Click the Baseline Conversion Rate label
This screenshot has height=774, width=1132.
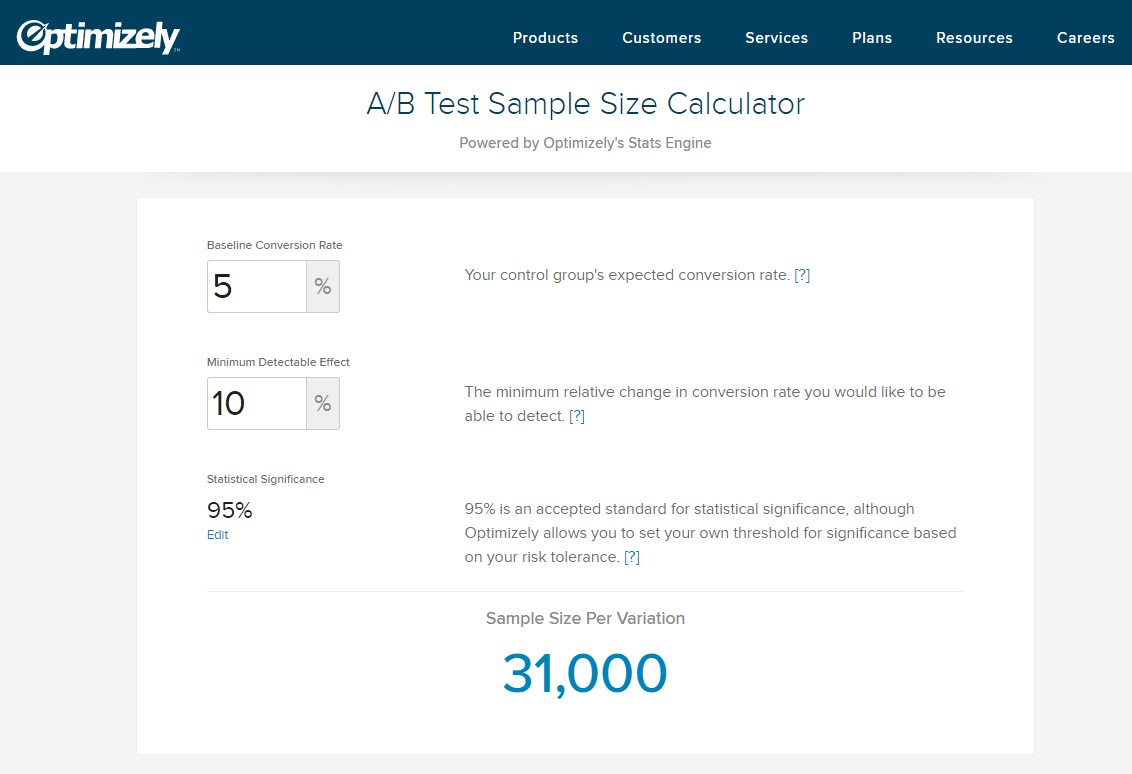click(x=275, y=245)
